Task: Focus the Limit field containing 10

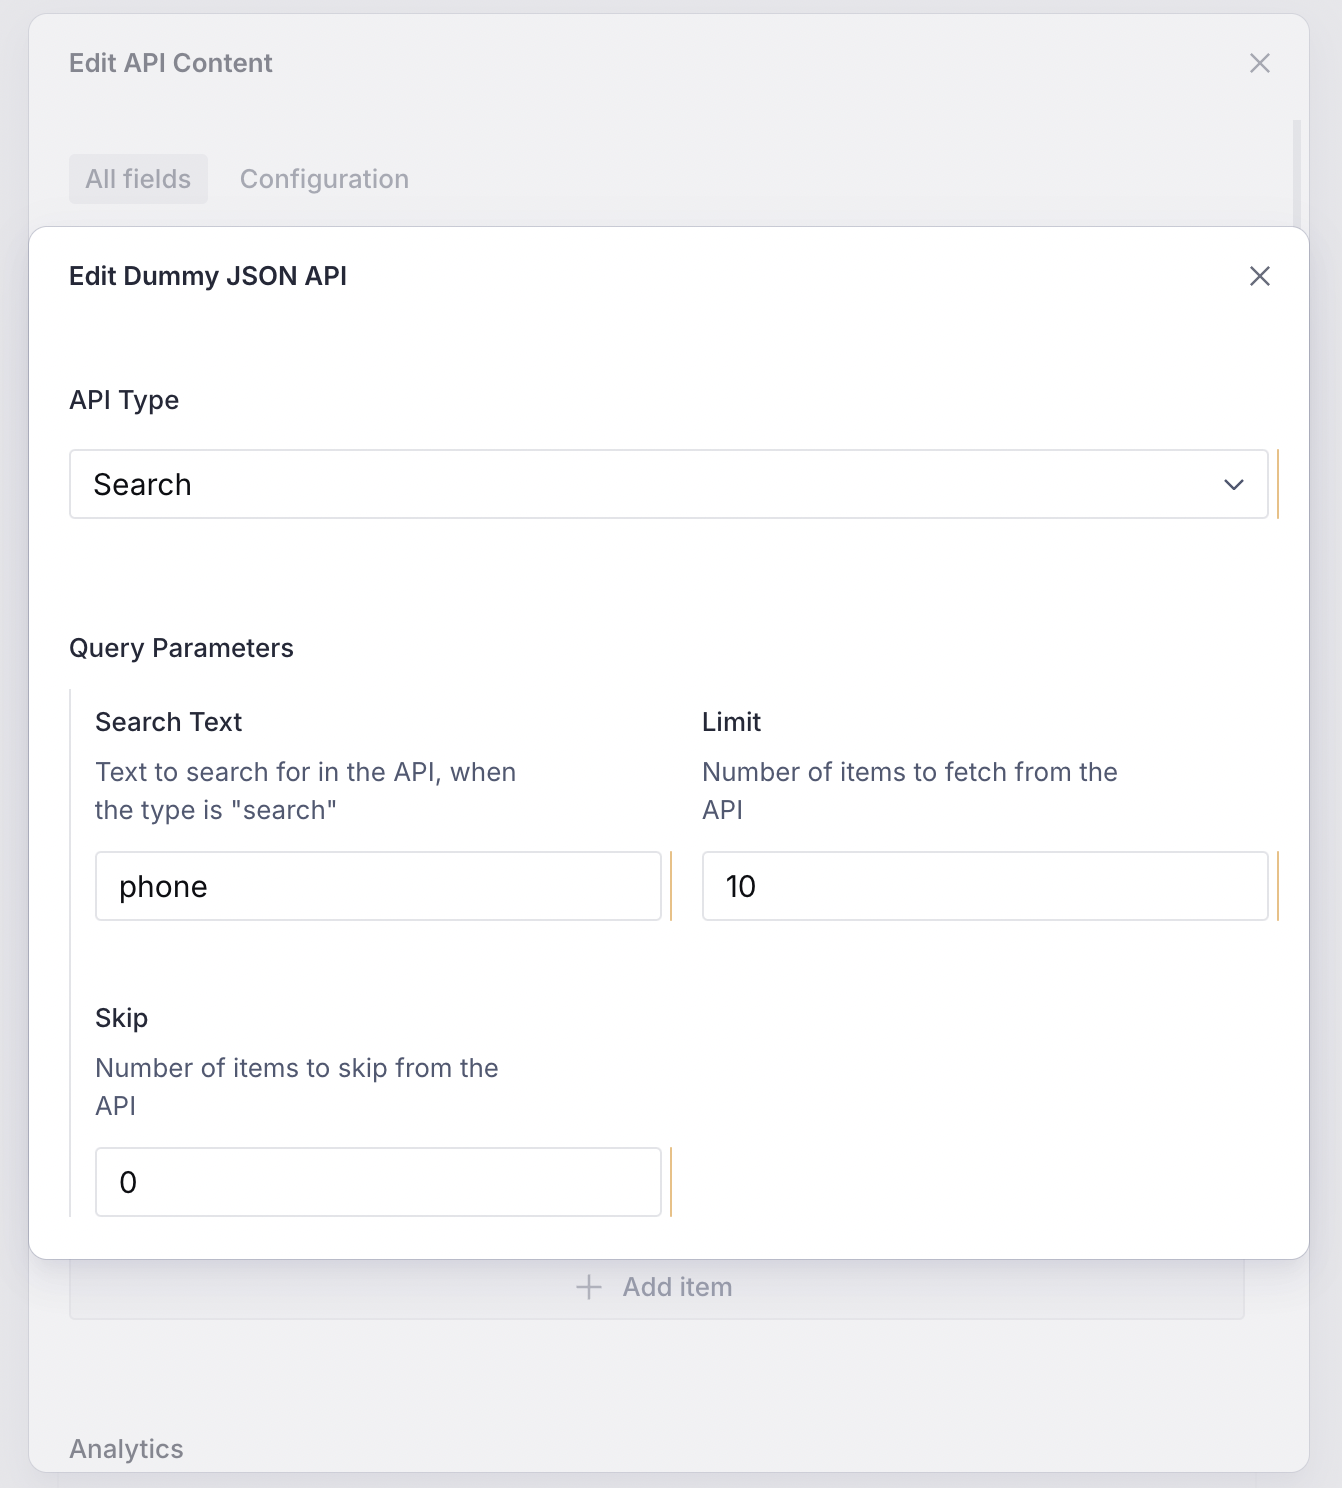Action: pos(985,886)
